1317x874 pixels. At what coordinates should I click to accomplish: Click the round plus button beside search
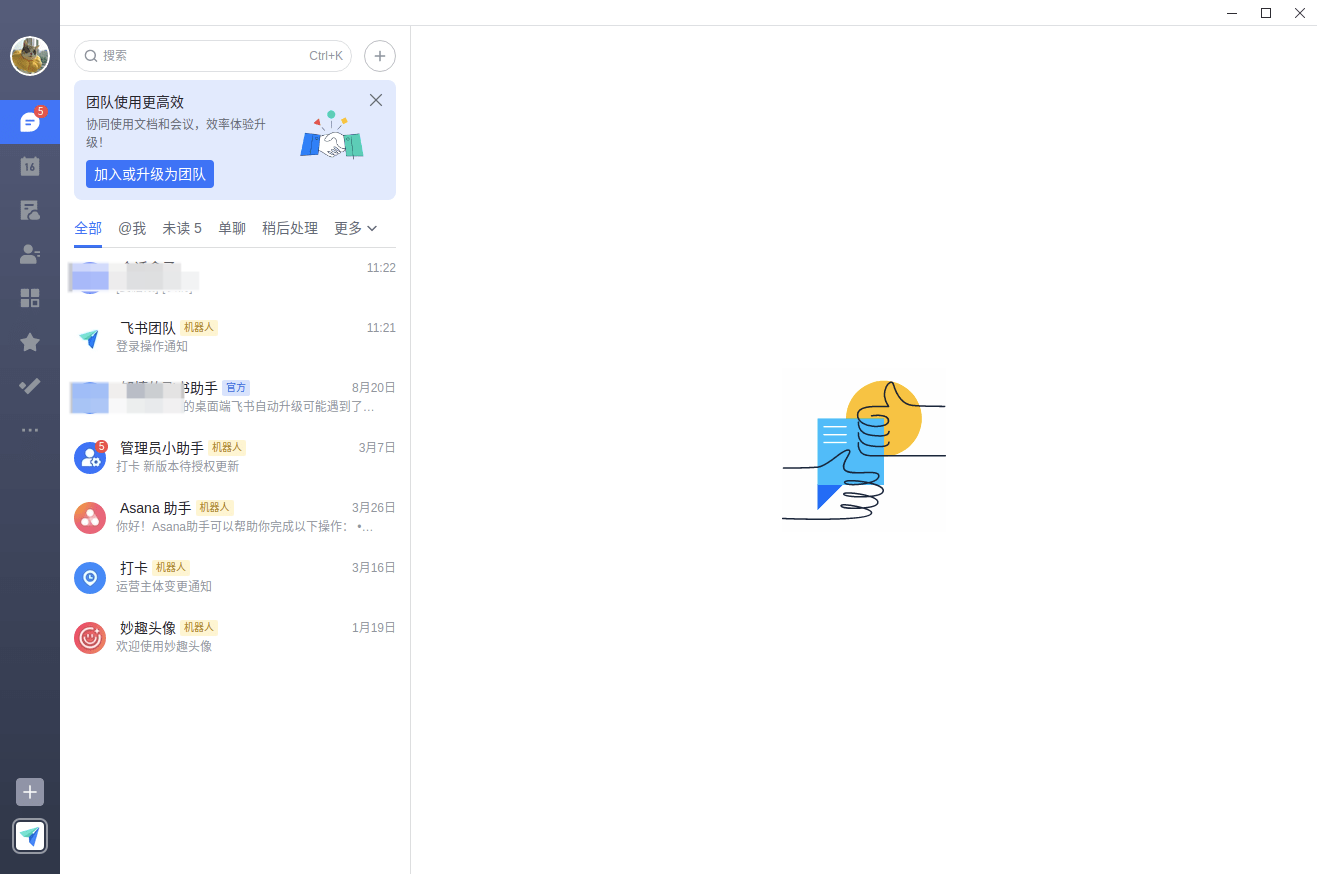[380, 56]
